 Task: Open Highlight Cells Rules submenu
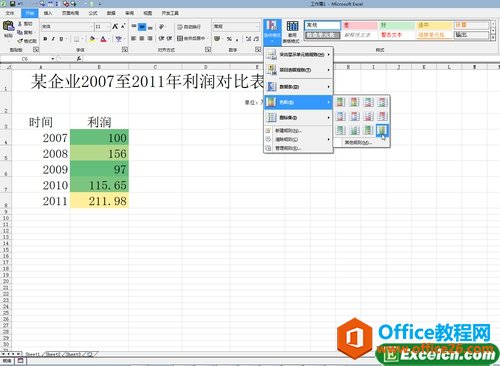pos(298,54)
